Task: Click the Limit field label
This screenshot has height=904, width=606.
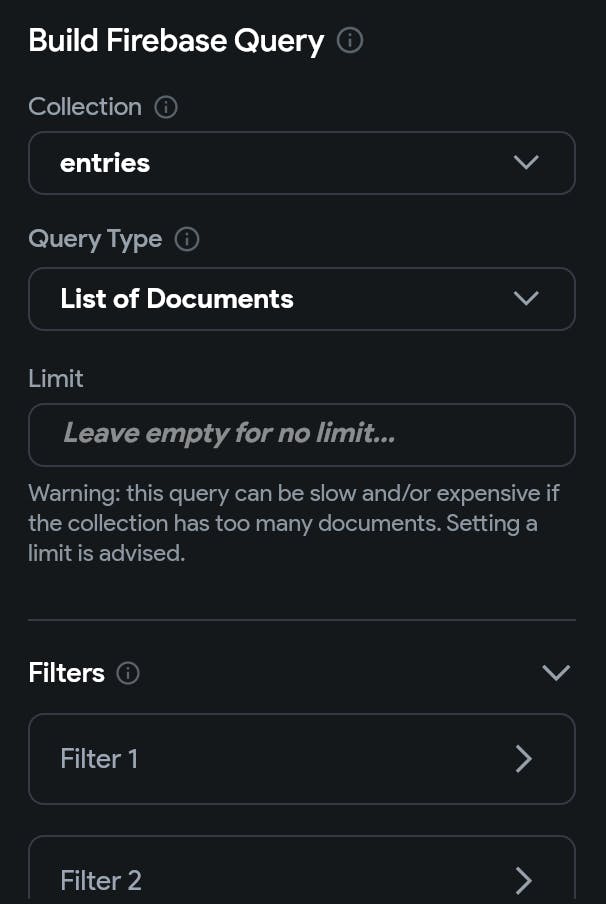Action: tap(56, 379)
